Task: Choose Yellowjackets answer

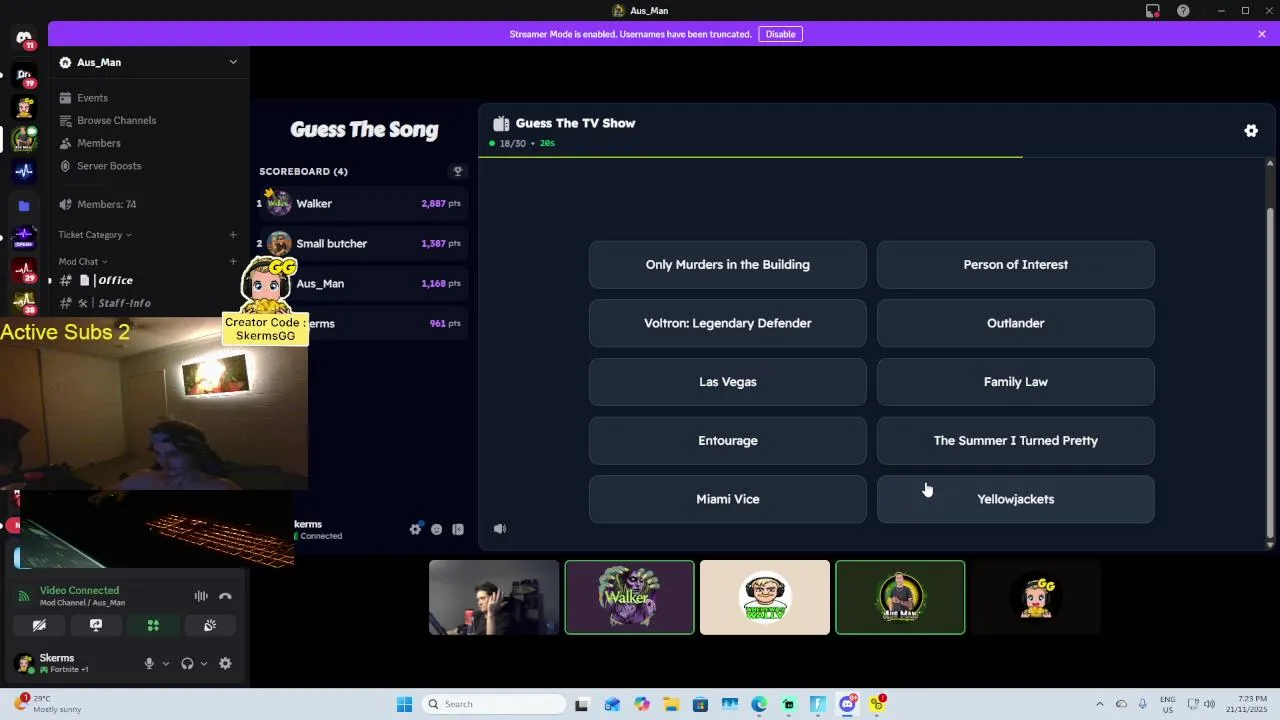Action: (1015, 499)
